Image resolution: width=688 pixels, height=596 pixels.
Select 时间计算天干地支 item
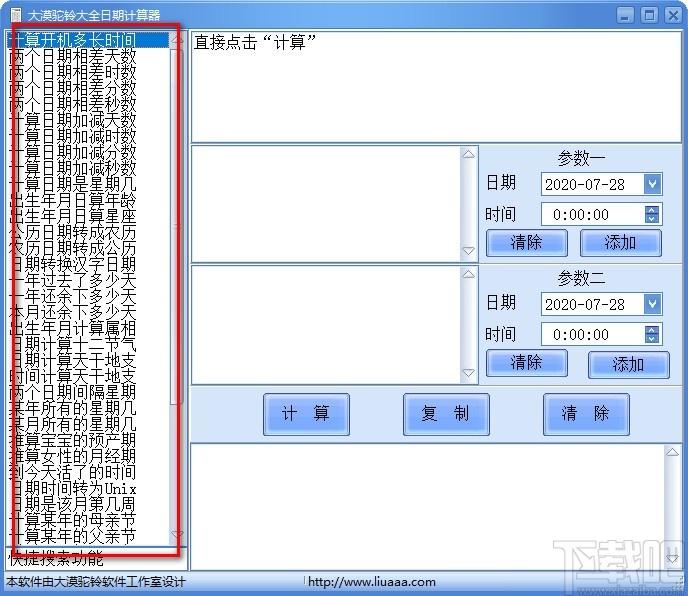(88, 377)
